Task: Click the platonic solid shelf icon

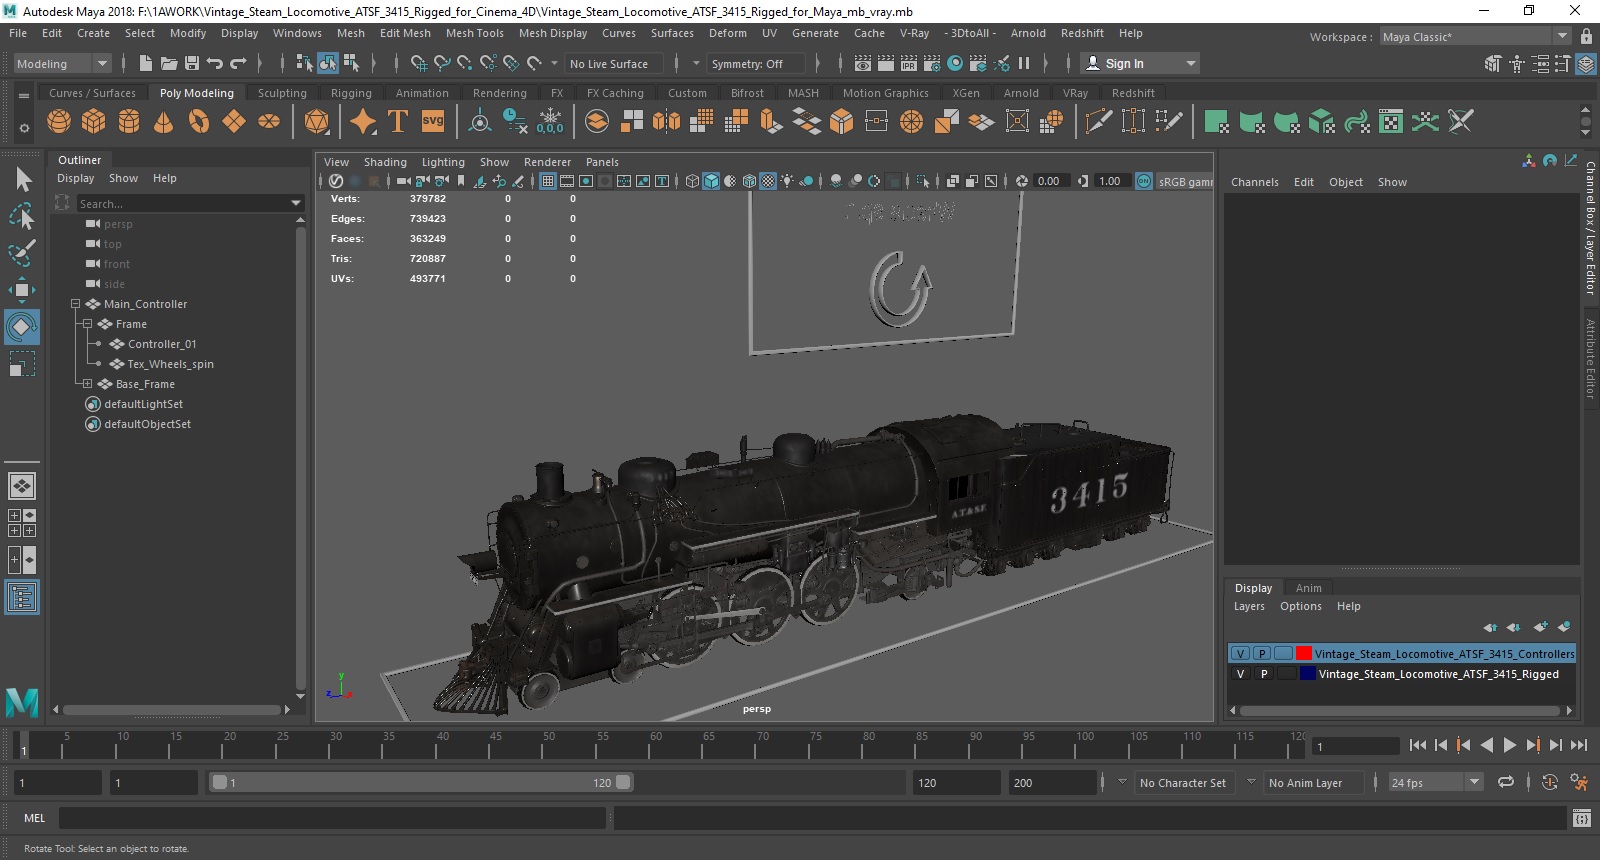Action: tap(317, 122)
